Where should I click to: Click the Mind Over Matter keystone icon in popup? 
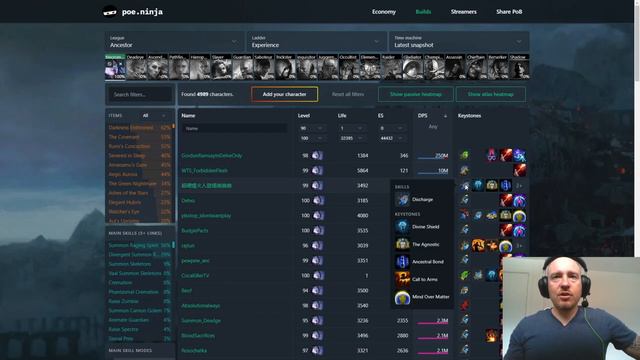click(x=402, y=297)
